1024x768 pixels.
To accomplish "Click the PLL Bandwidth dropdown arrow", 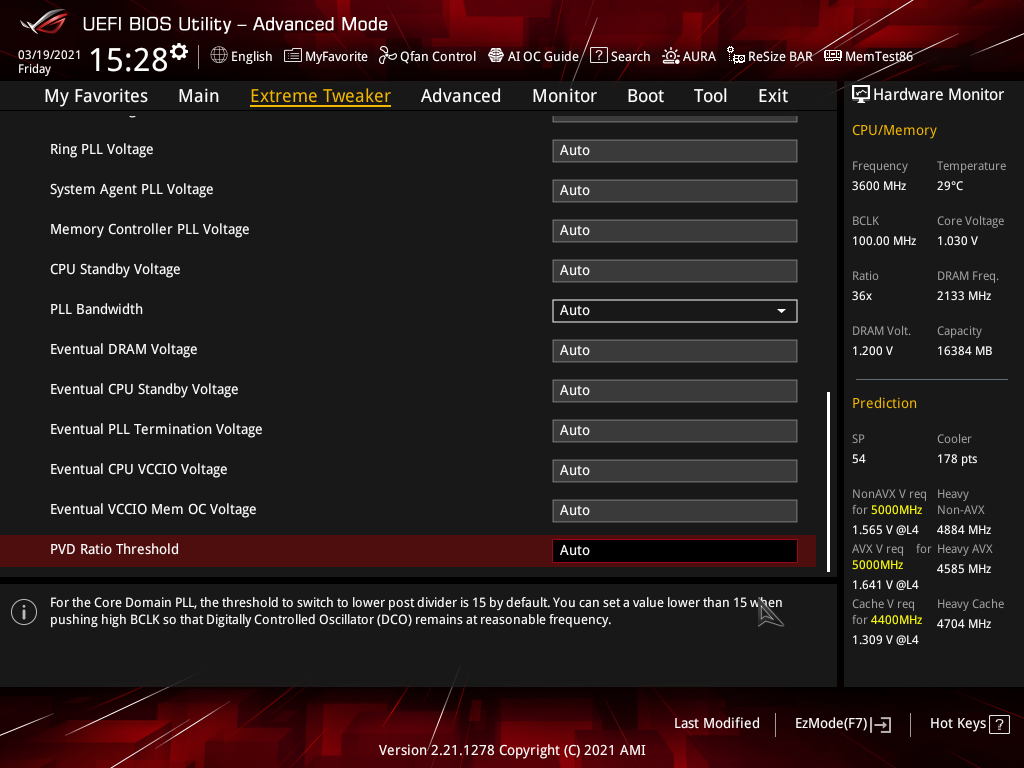I will coord(781,311).
